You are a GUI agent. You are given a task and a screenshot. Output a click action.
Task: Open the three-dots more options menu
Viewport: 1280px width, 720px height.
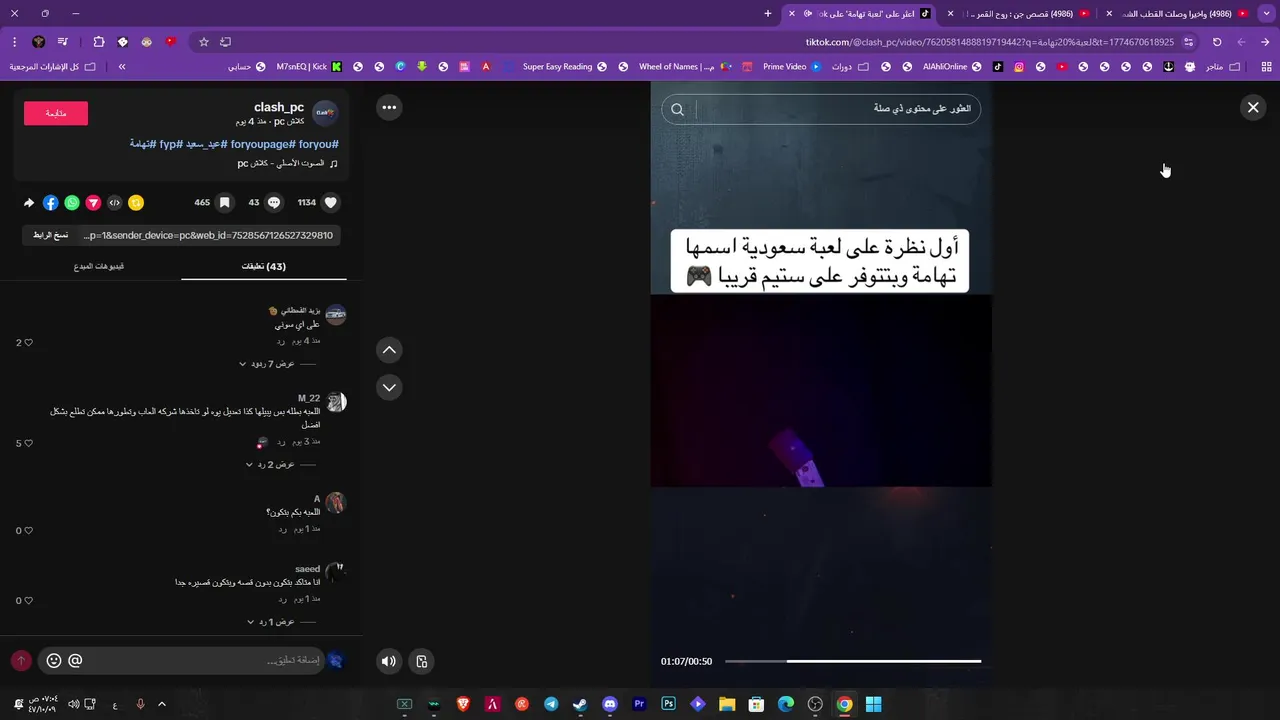click(x=389, y=107)
